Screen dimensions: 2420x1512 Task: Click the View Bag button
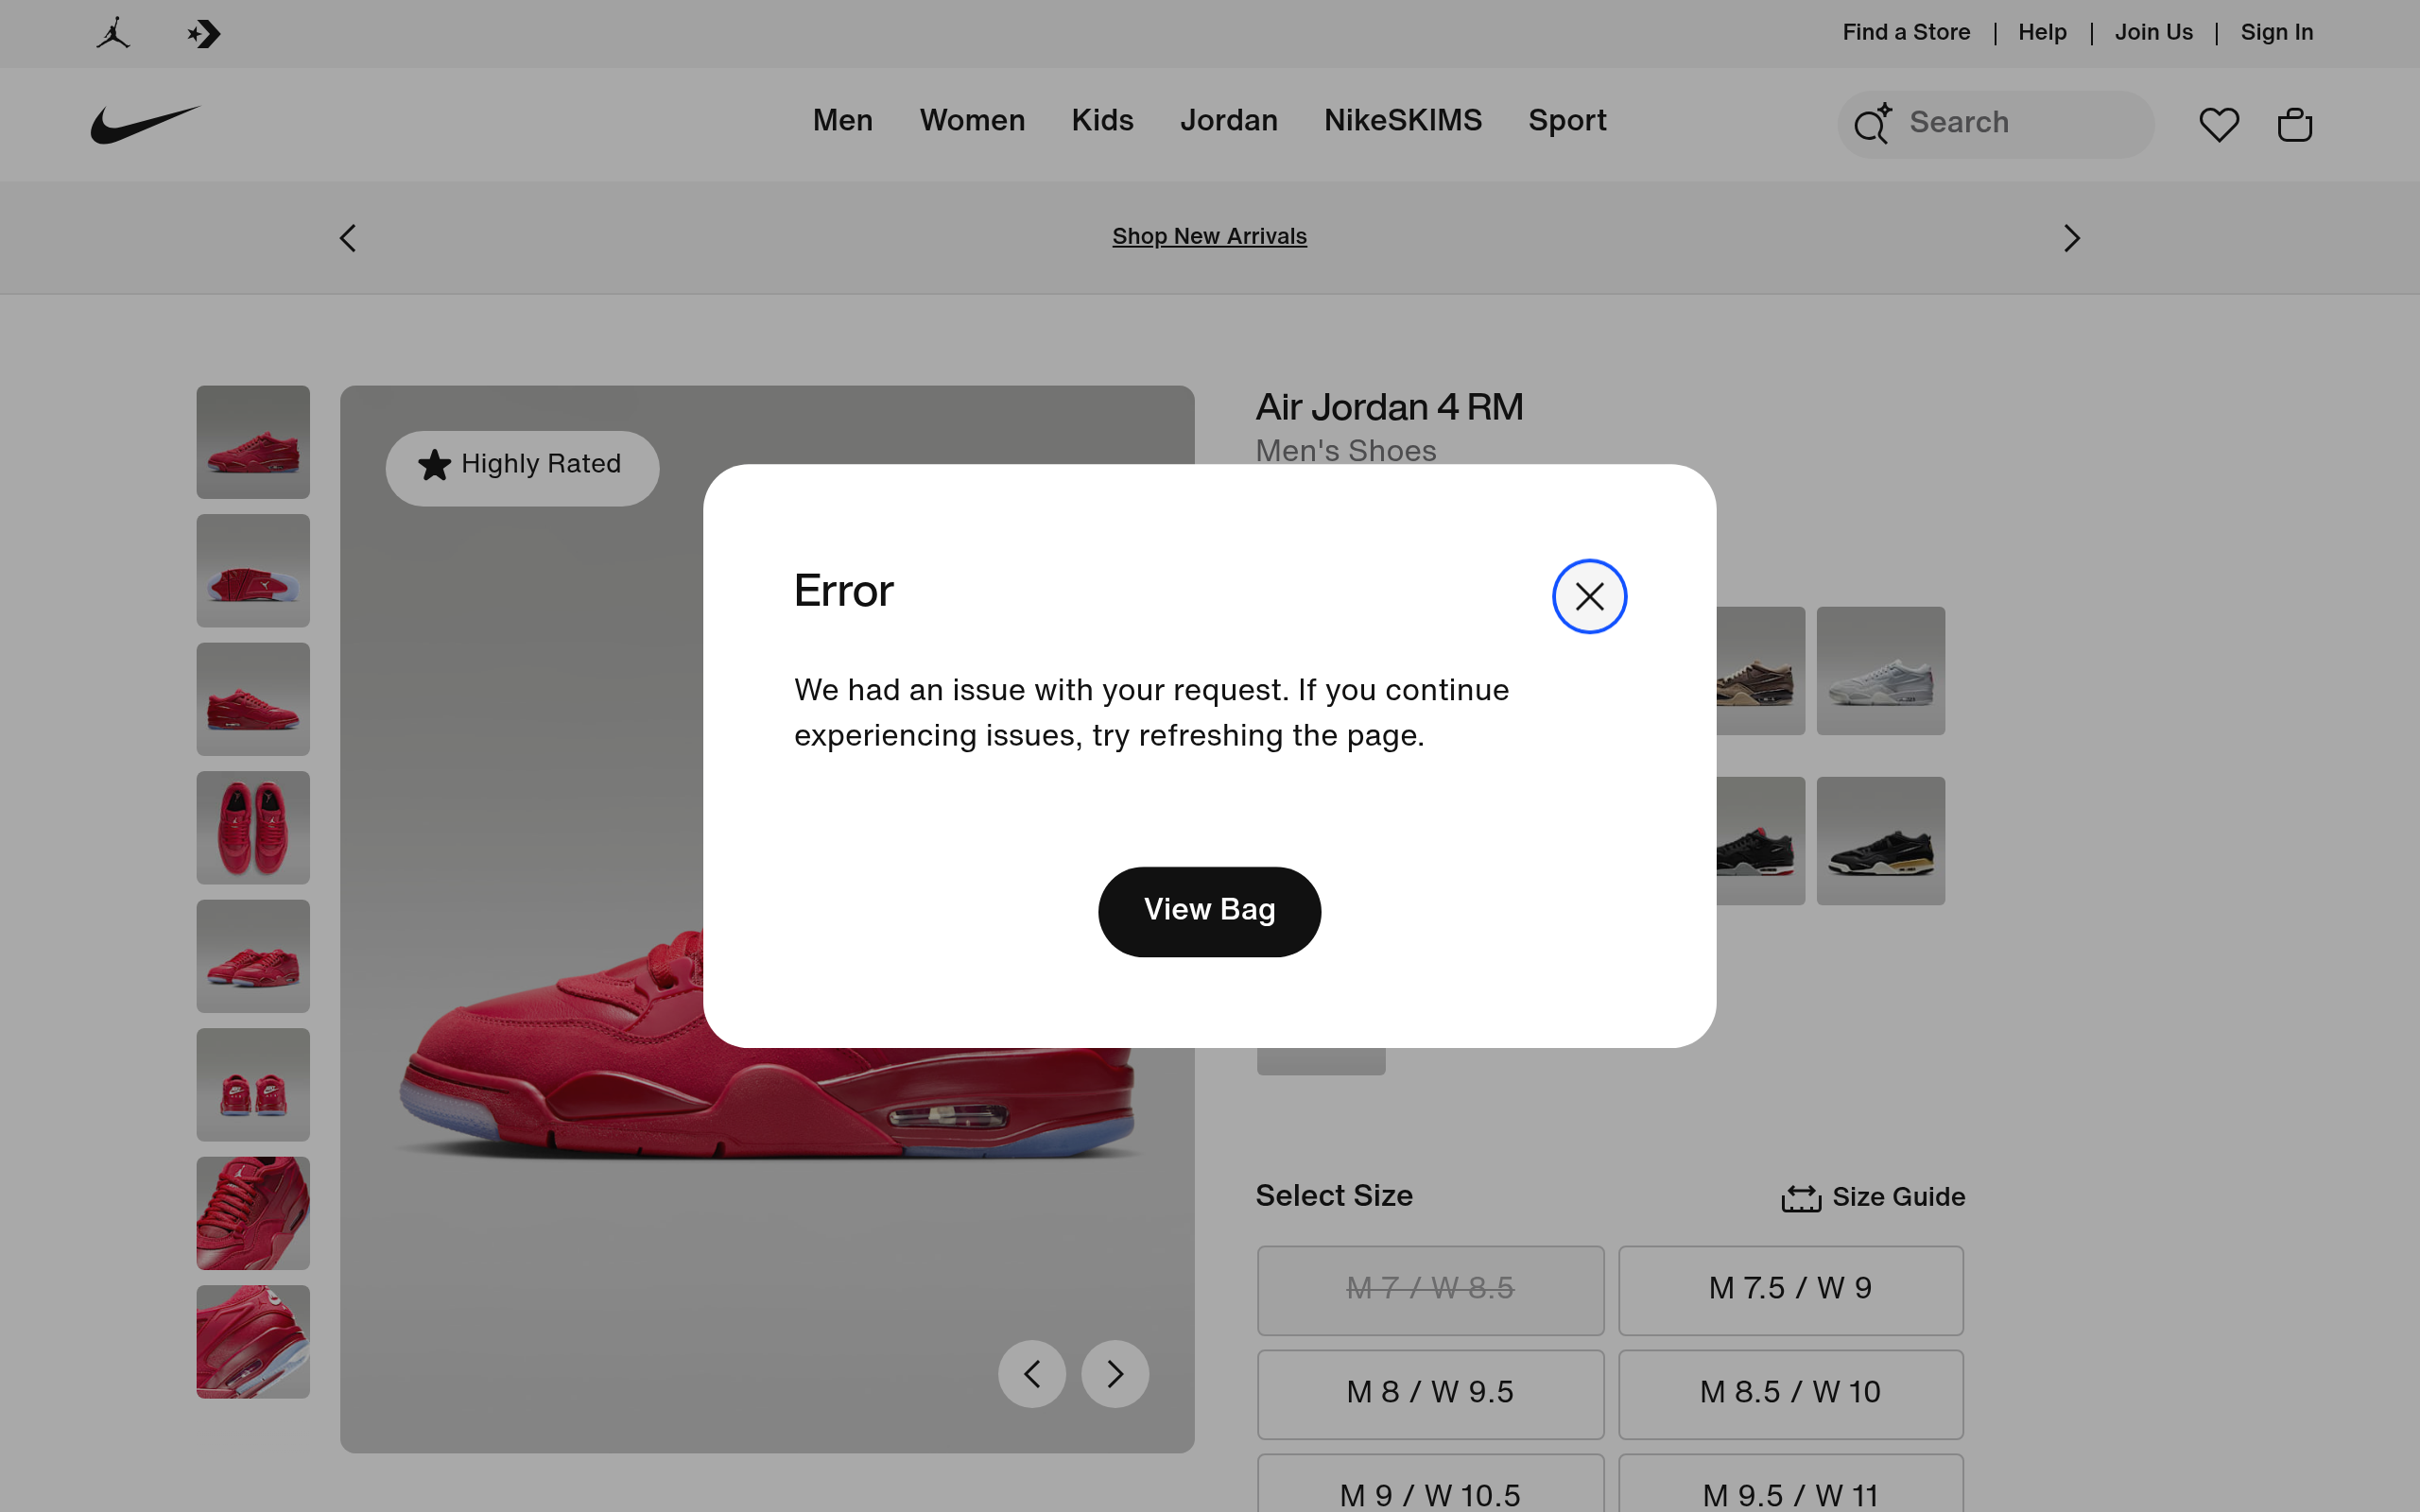(x=1209, y=911)
